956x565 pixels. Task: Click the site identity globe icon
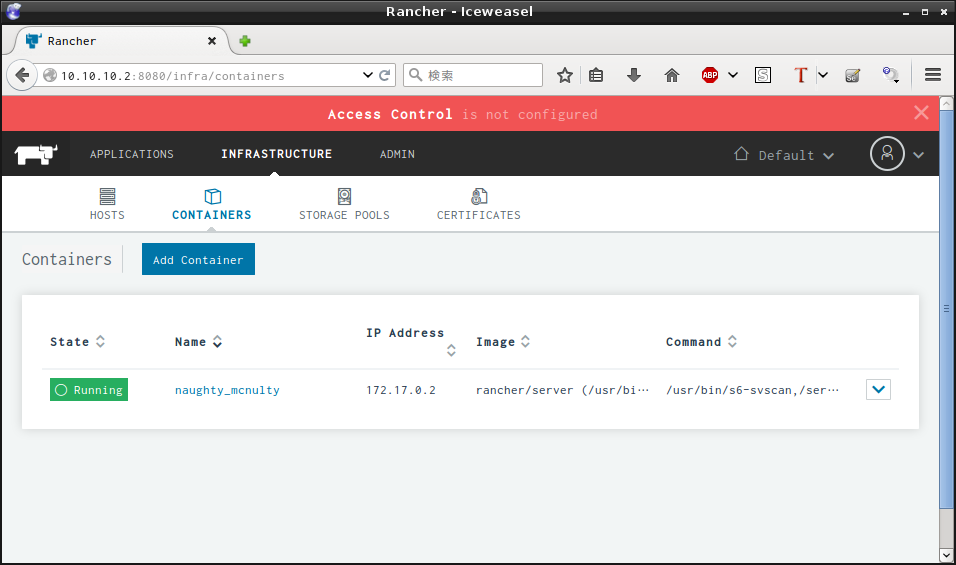(50, 75)
